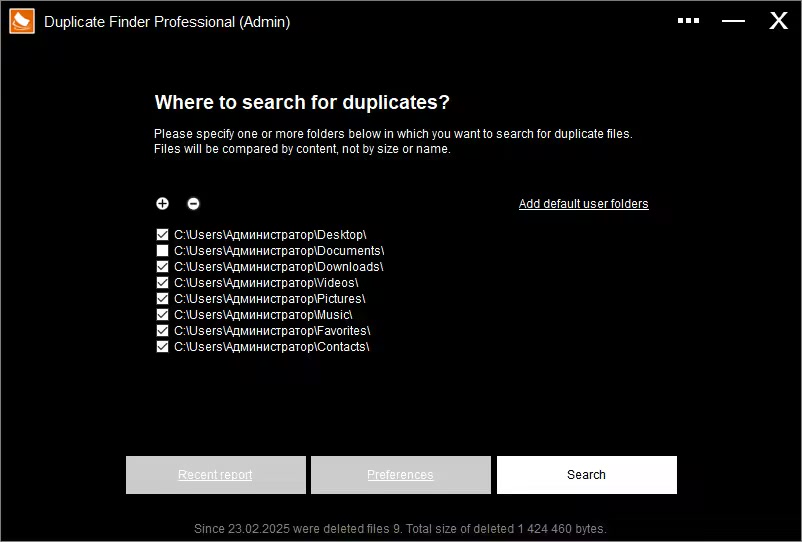Toggle the Favorites folder checkbox
Screen dimensions: 802x542
pyautogui.click(x=162, y=331)
